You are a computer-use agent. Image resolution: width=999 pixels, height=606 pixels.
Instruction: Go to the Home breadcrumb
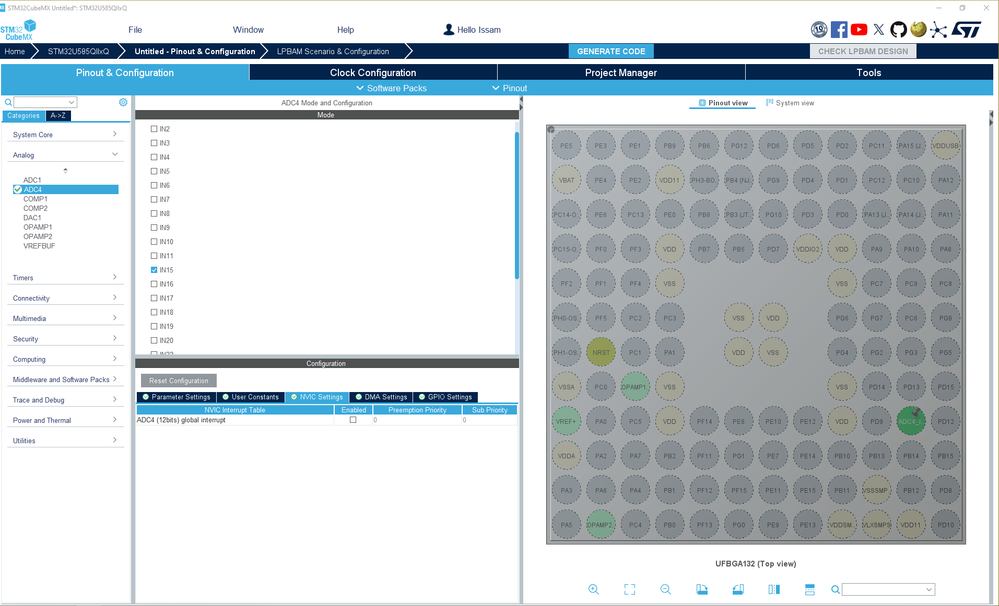[x=15, y=51]
